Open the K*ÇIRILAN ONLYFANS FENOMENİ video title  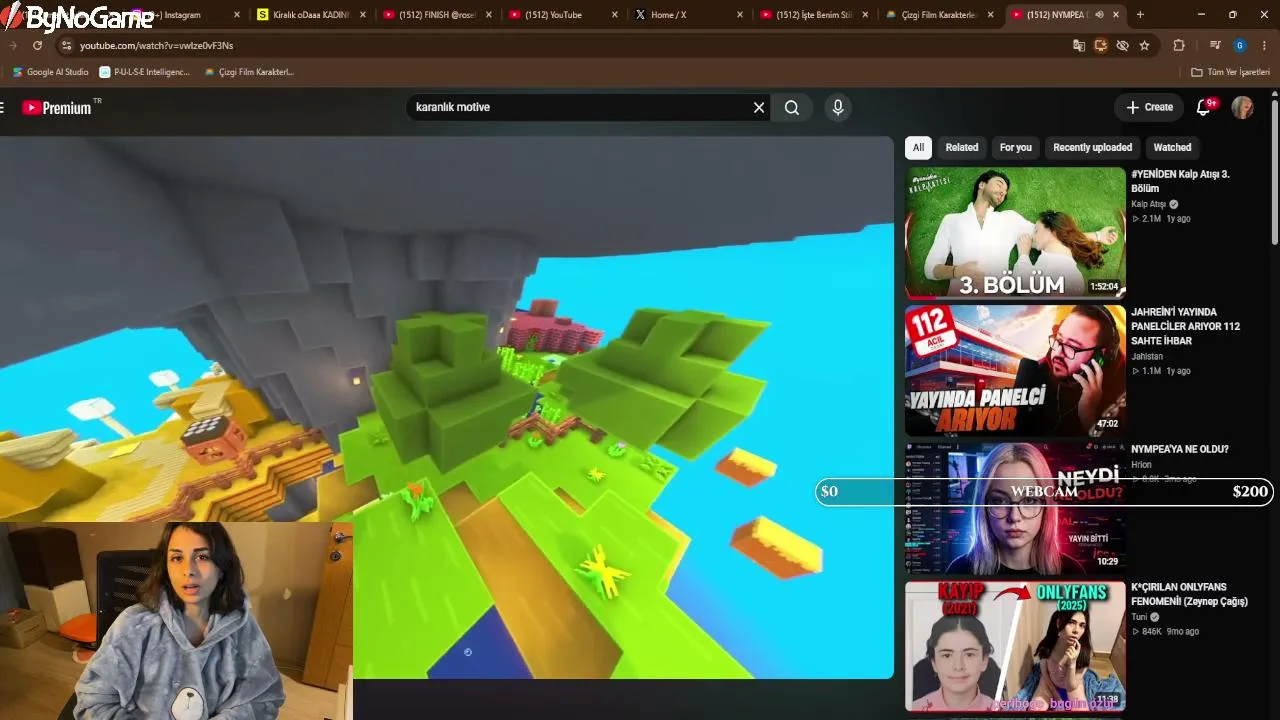1190,594
